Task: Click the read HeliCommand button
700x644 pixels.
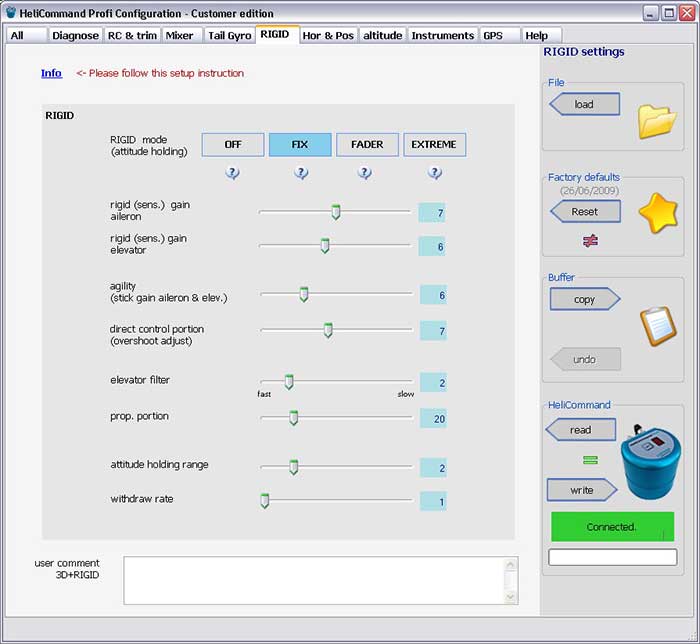Action: [x=580, y=430]
